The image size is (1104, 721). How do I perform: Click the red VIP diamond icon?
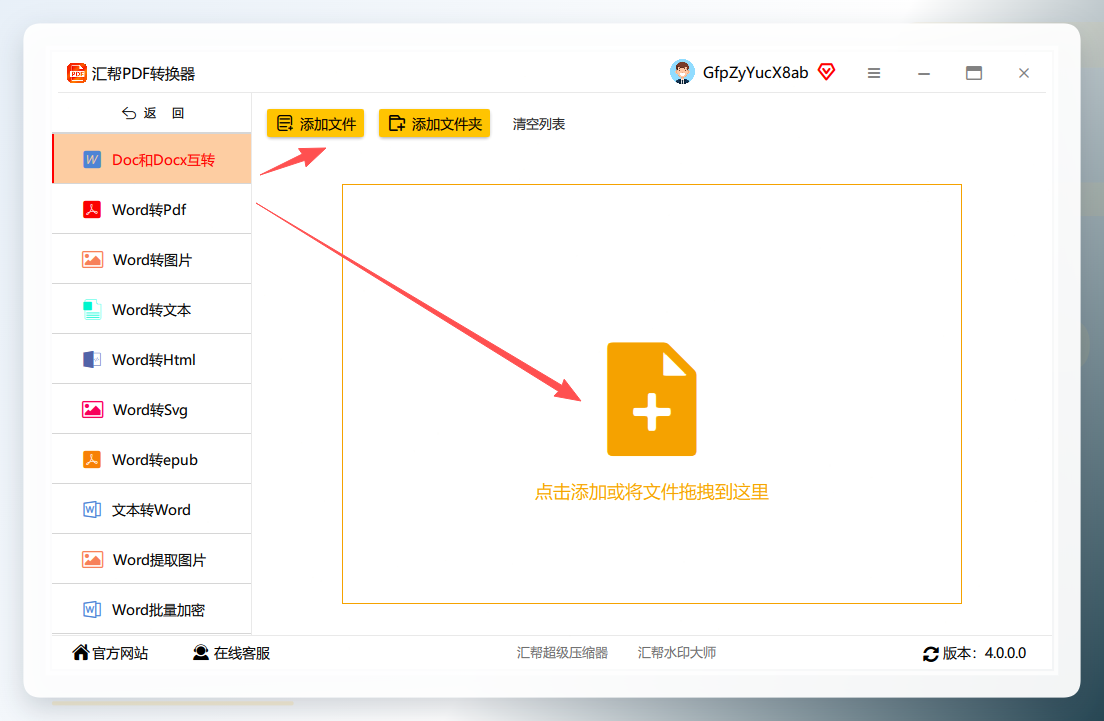click(827, 71)
